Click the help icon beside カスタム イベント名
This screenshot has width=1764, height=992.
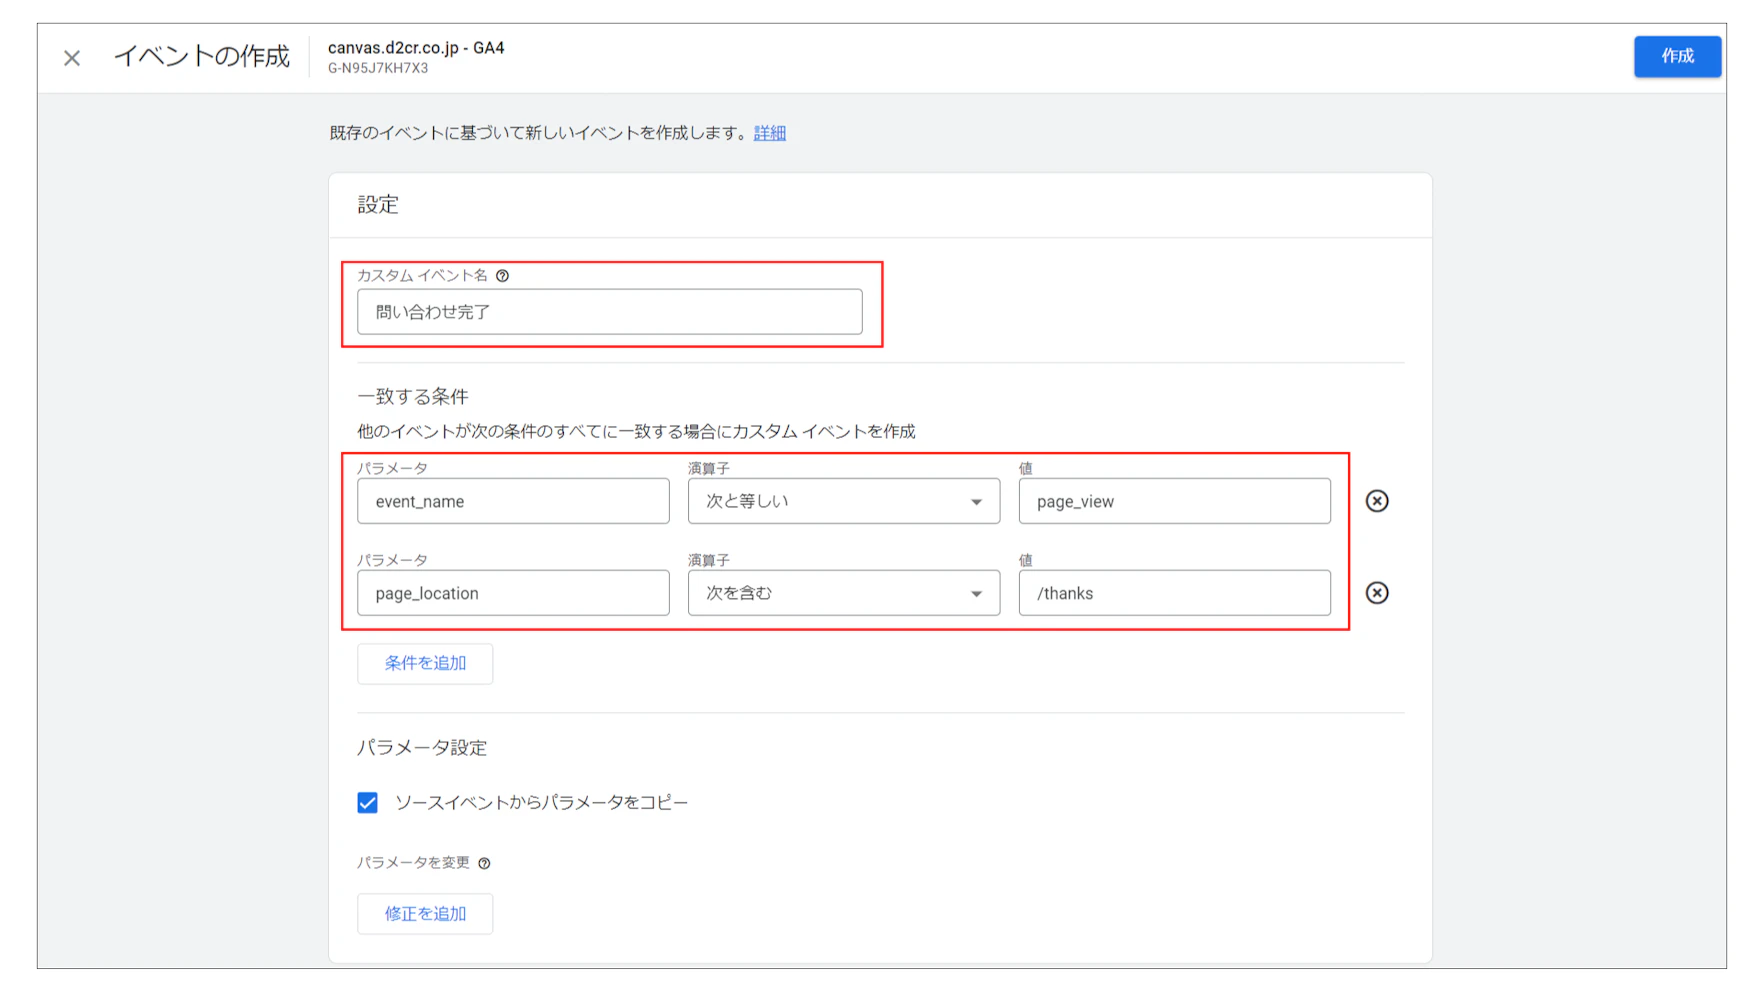[503, 276]
